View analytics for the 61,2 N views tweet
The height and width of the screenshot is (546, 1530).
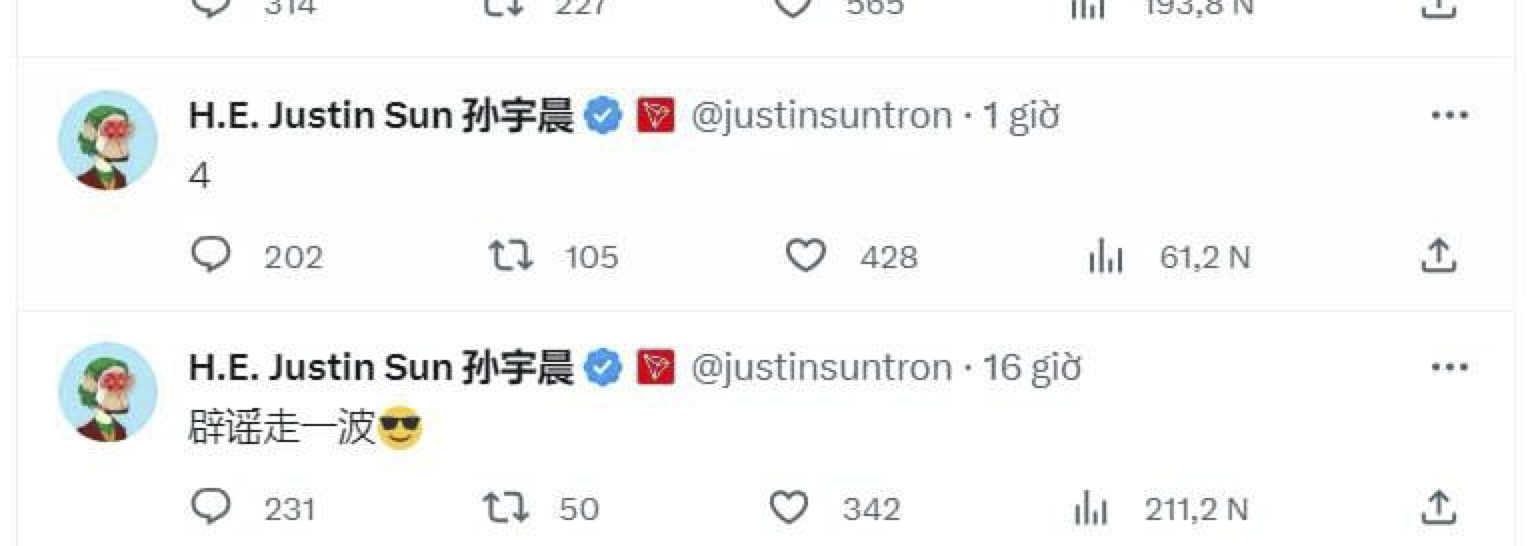(x=1106, y=259)
